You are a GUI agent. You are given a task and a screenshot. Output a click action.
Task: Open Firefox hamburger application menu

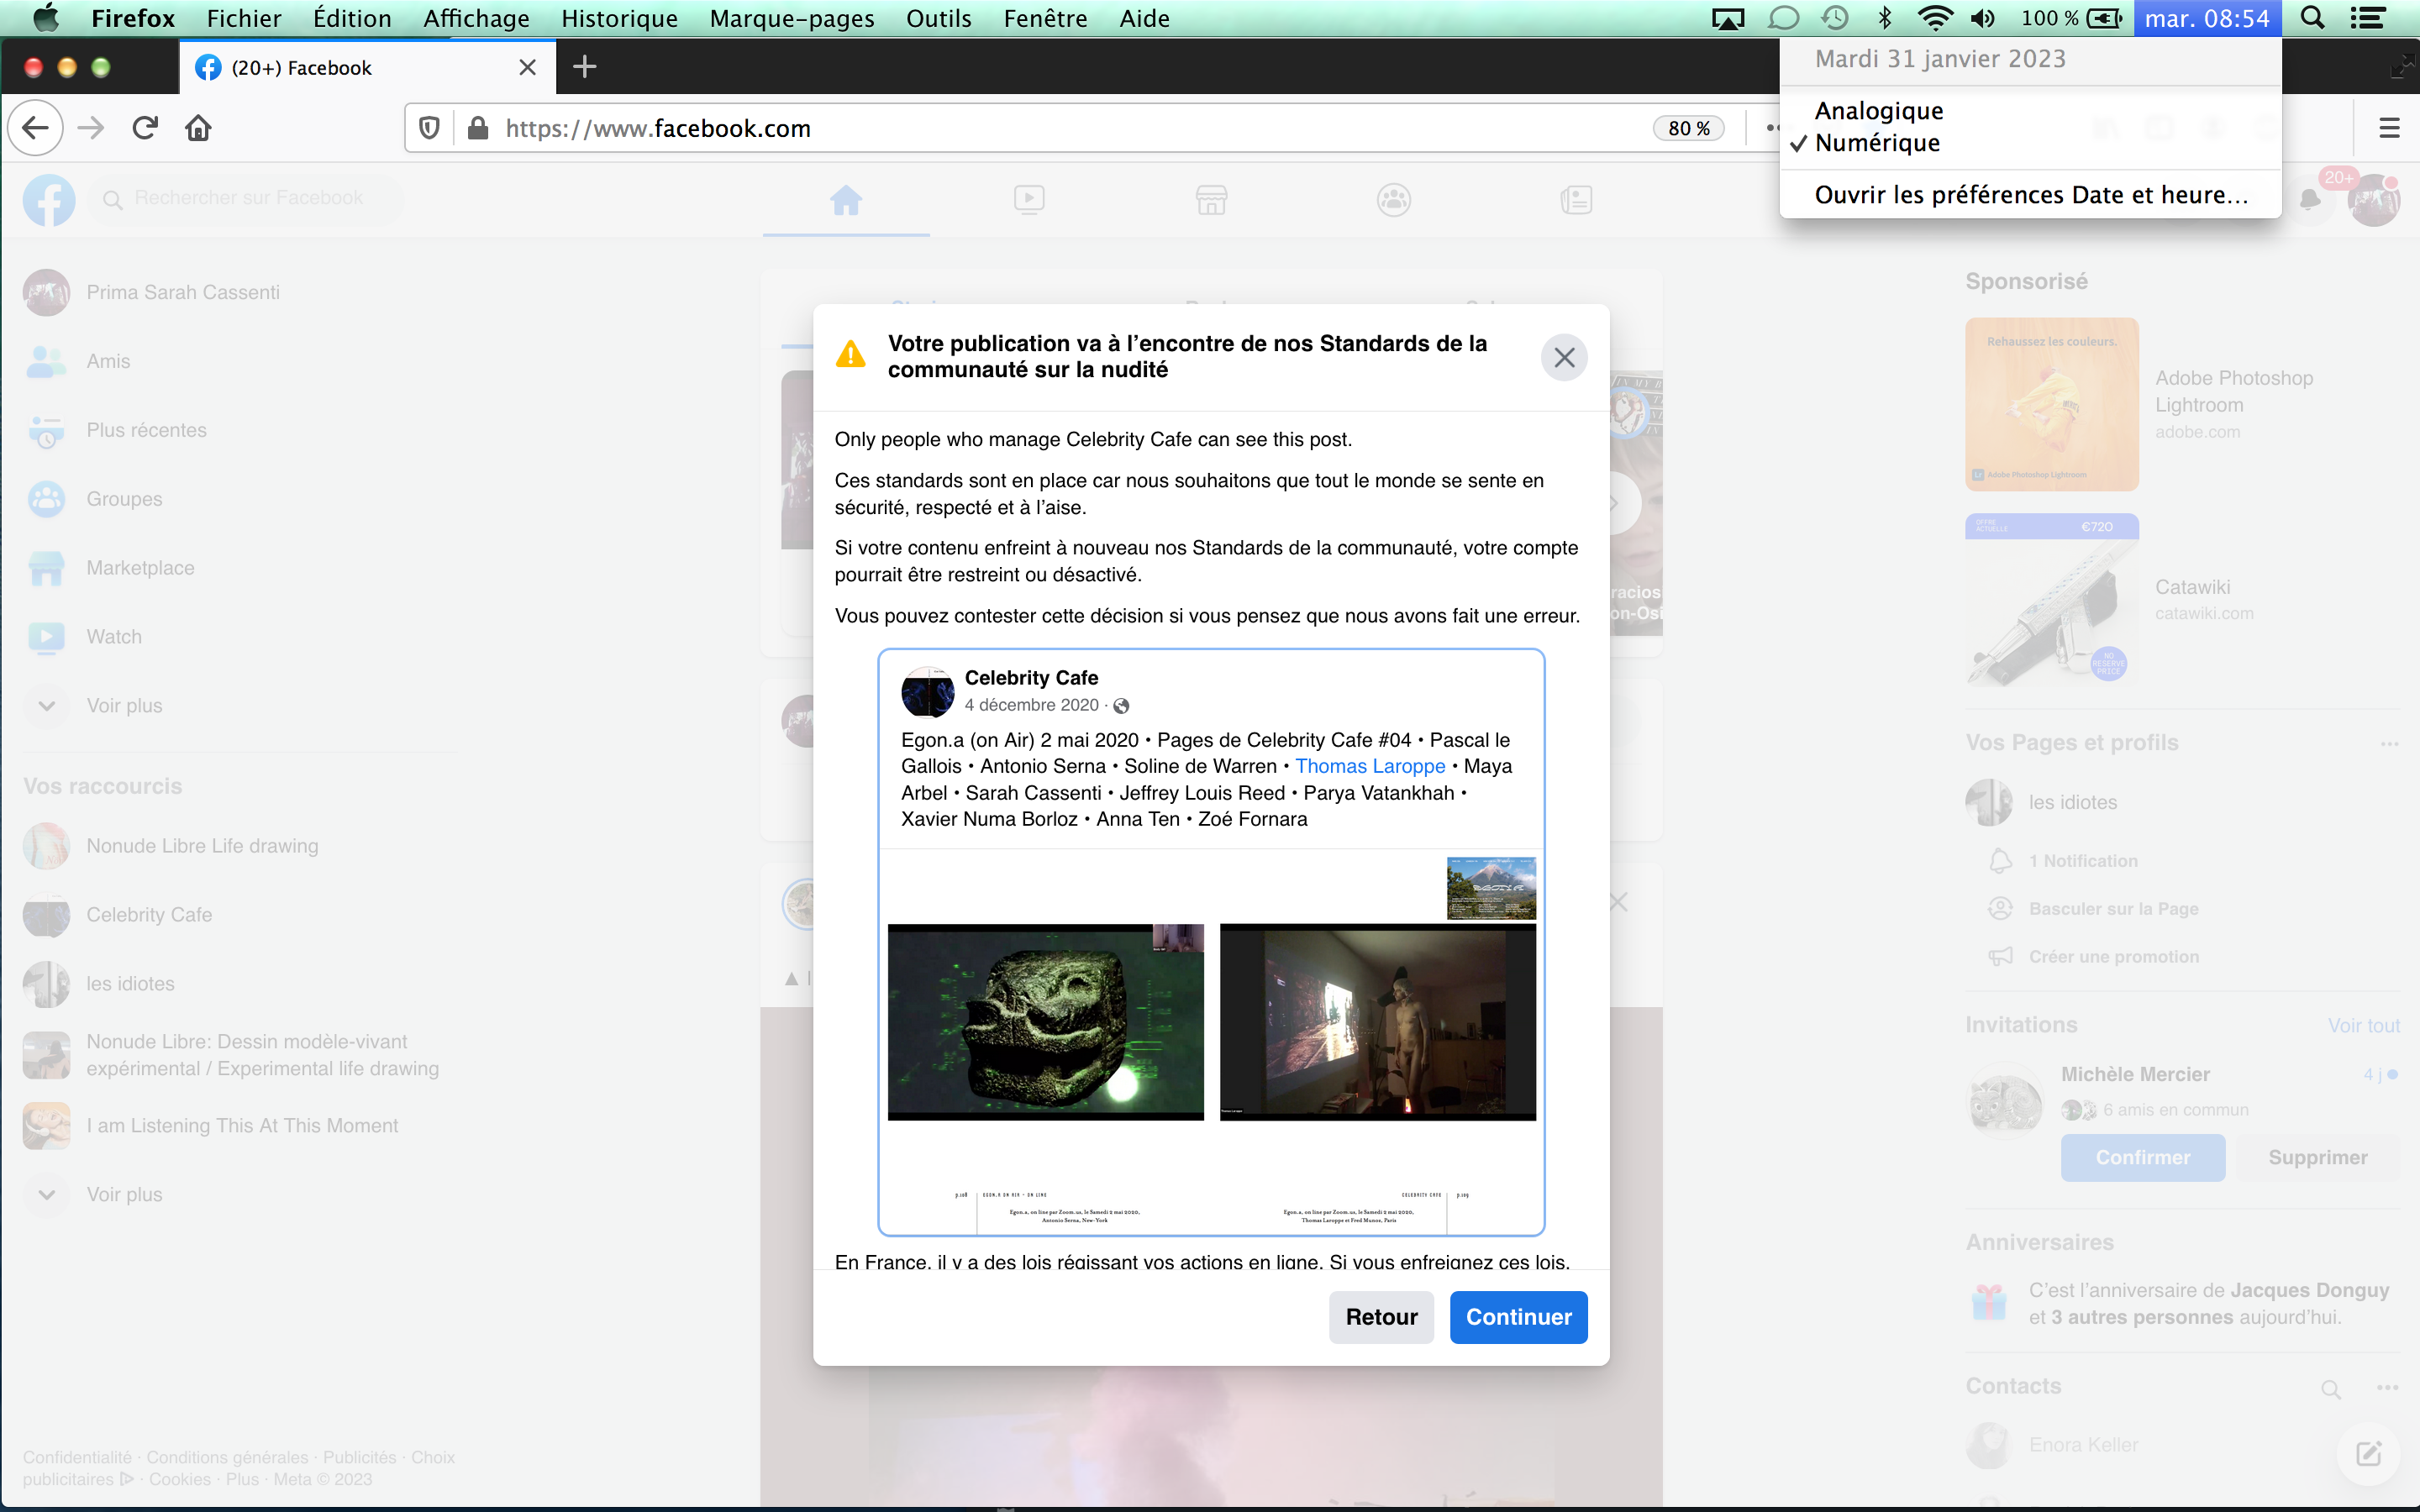pos(2389,128)
